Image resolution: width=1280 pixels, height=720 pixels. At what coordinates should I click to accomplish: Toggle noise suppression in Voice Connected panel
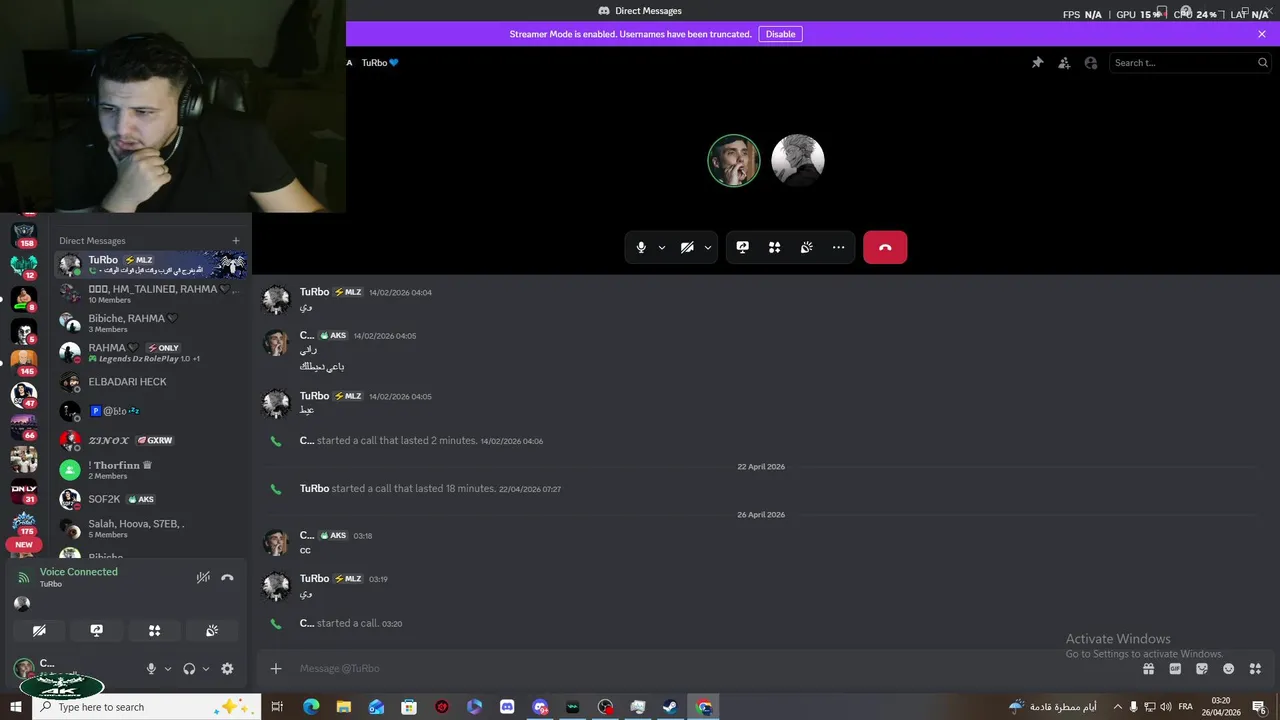(x=203, y=577)
